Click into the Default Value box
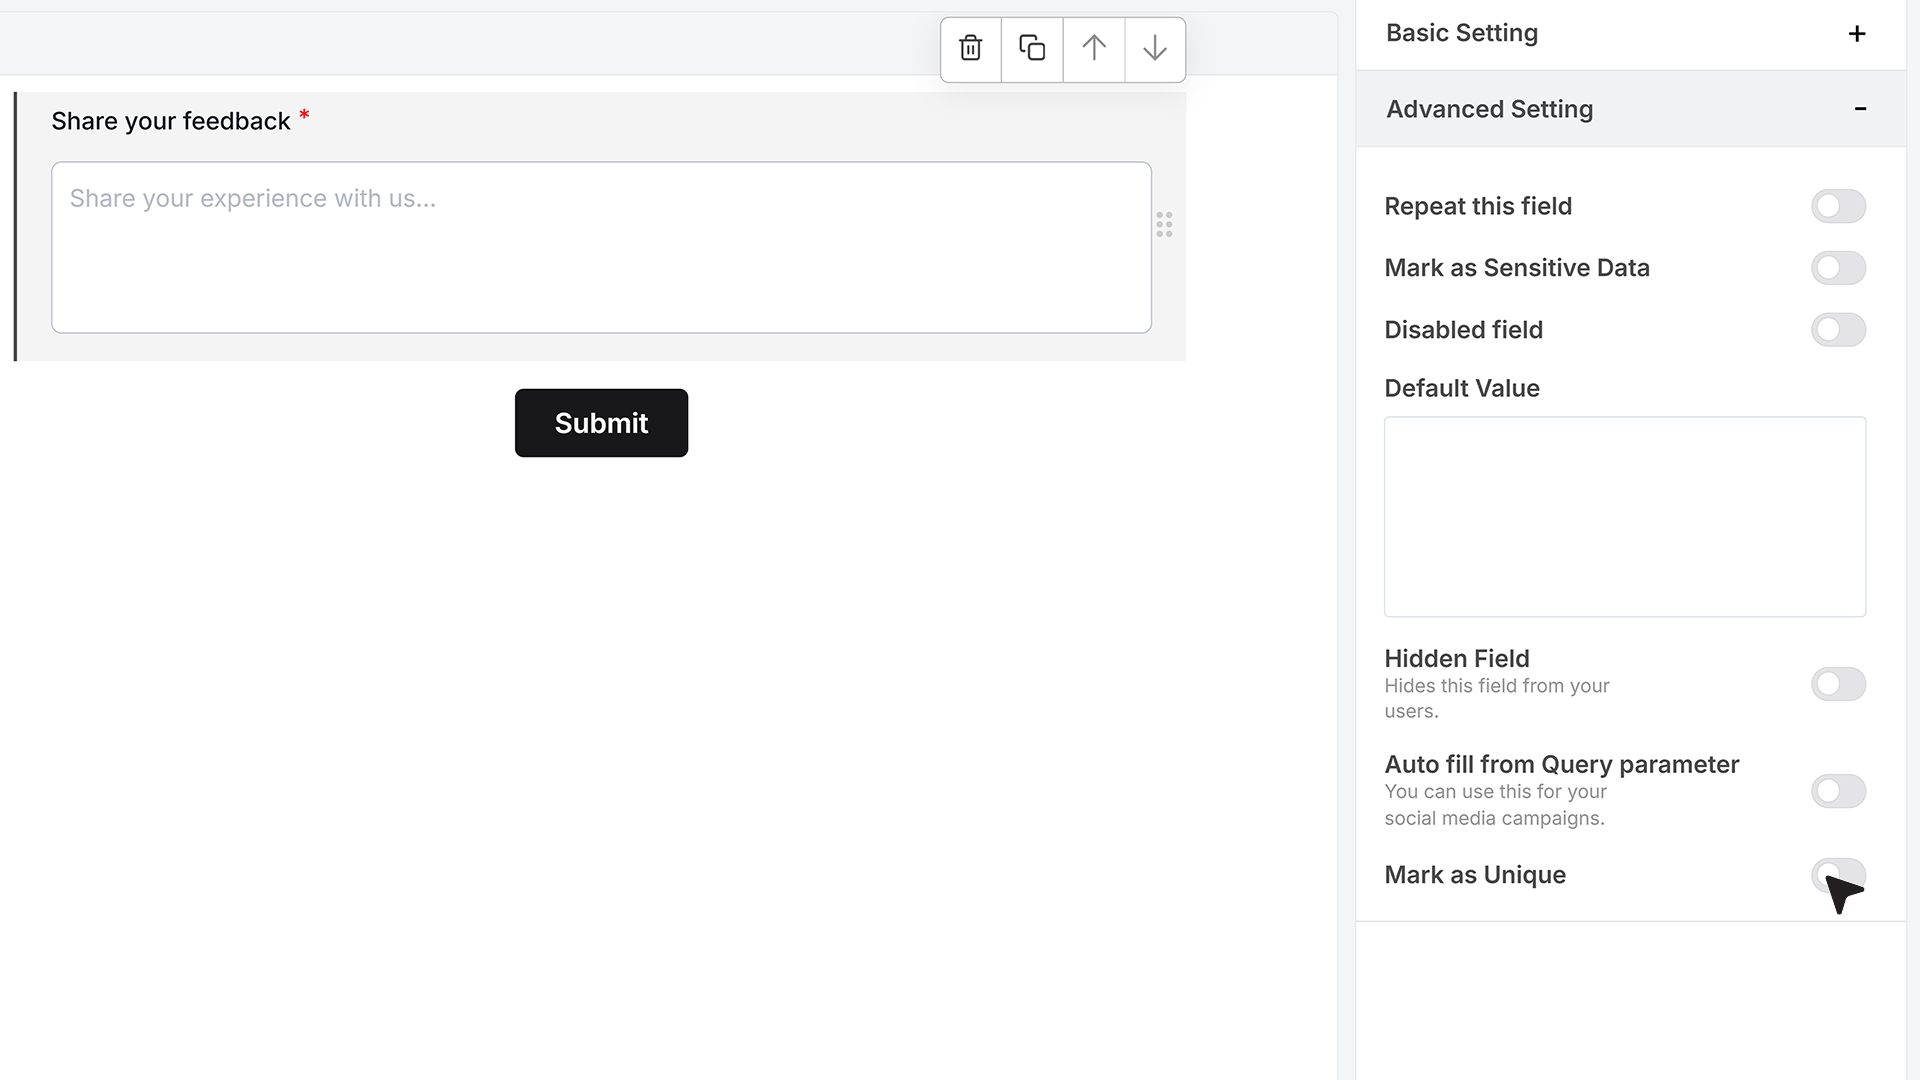Image resolution: width=1920 pixels, height=1080 pixels. click(x=1625, y=516)
